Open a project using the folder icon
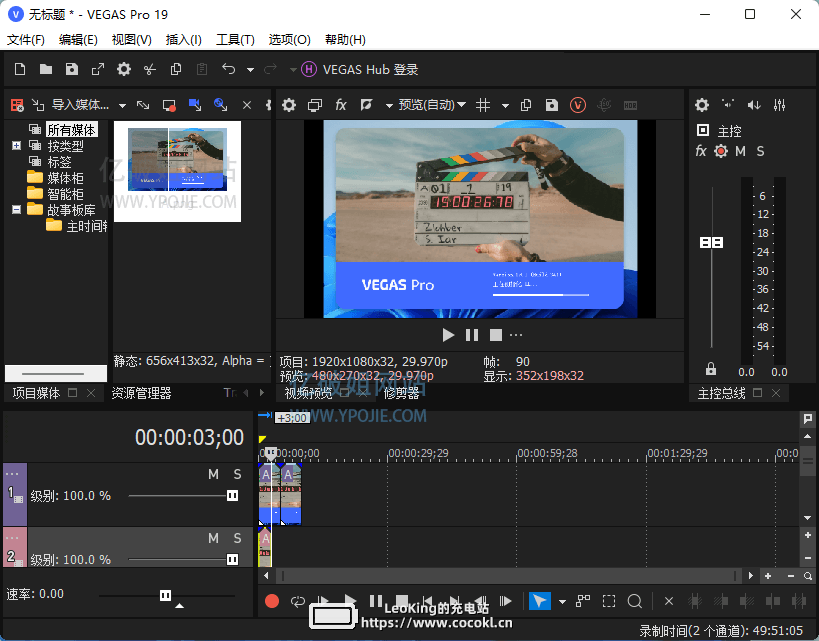Viewport: 819px width, 641px height. tap(46, 69)
